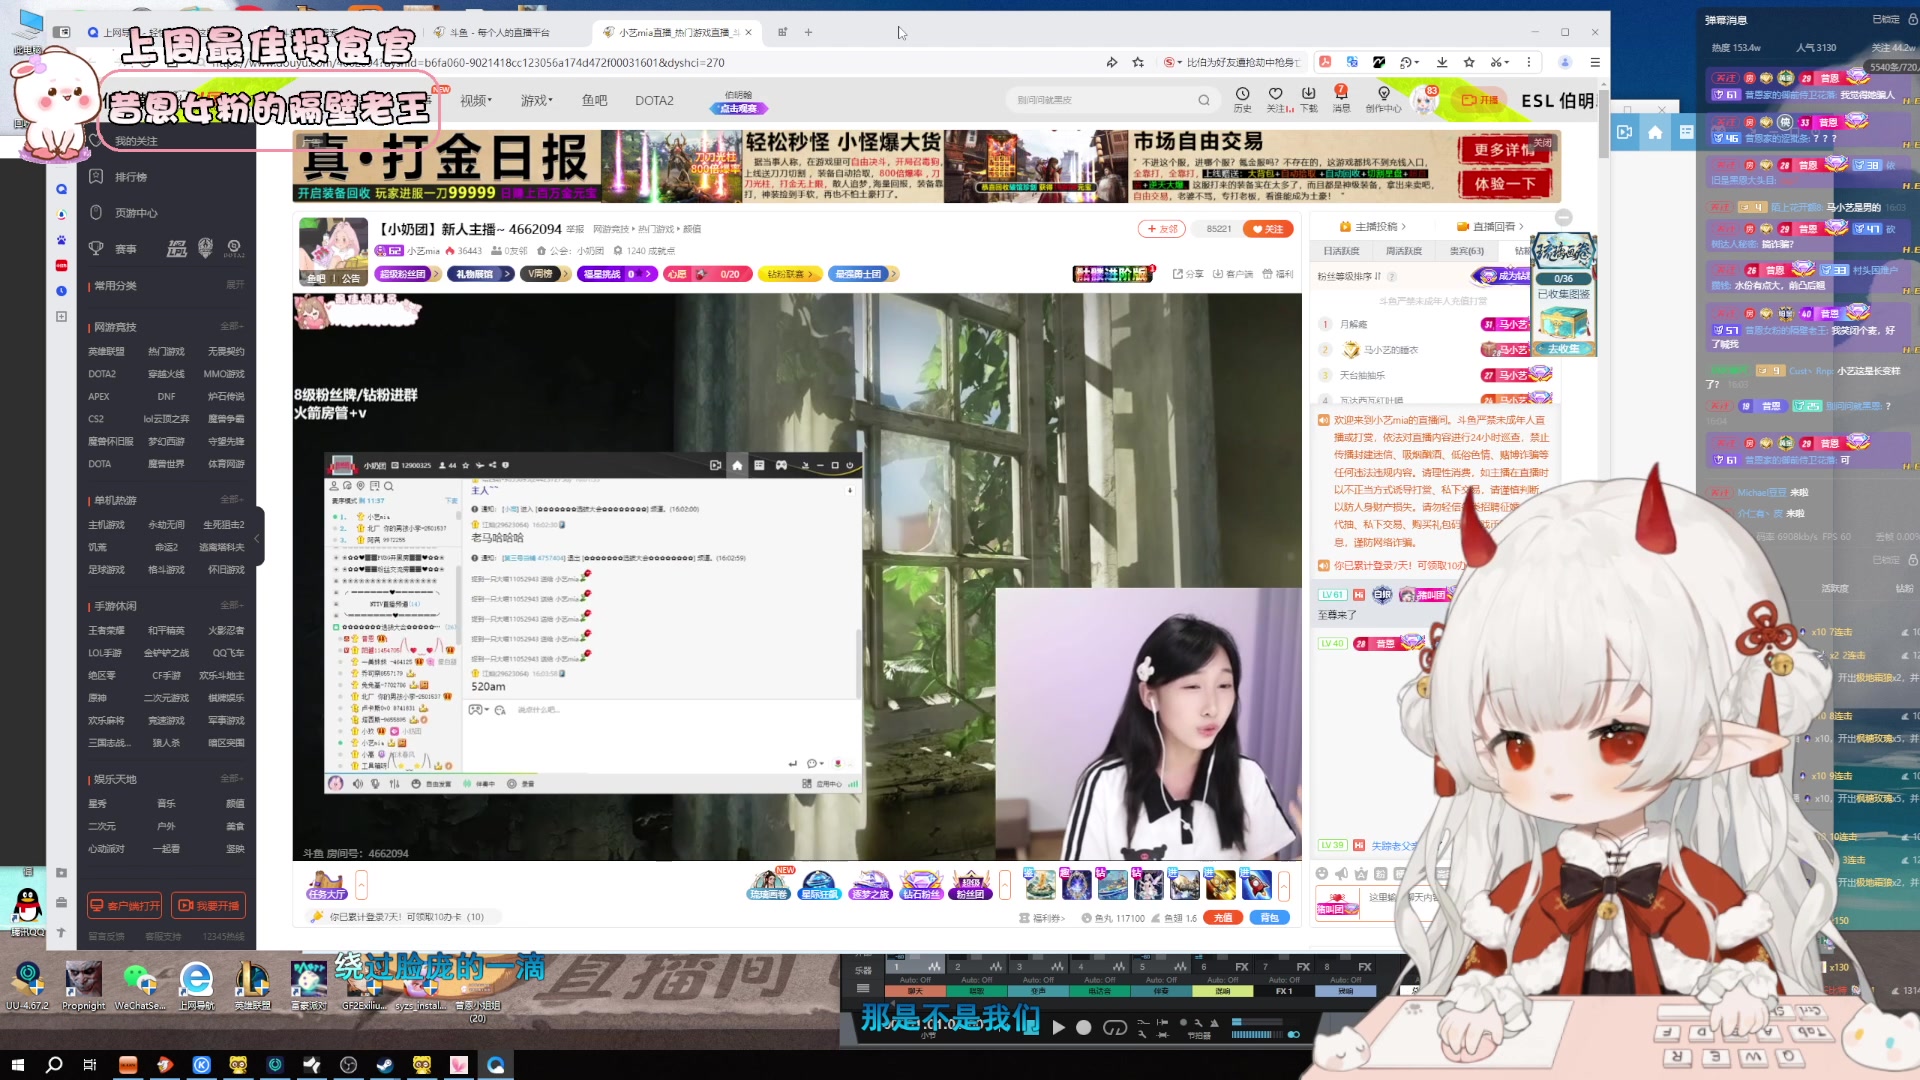Open the screenshot scissors dropdown in browser toolbar
1920x1080 pixels.
pyautogui.click(x=1499, y=62)
